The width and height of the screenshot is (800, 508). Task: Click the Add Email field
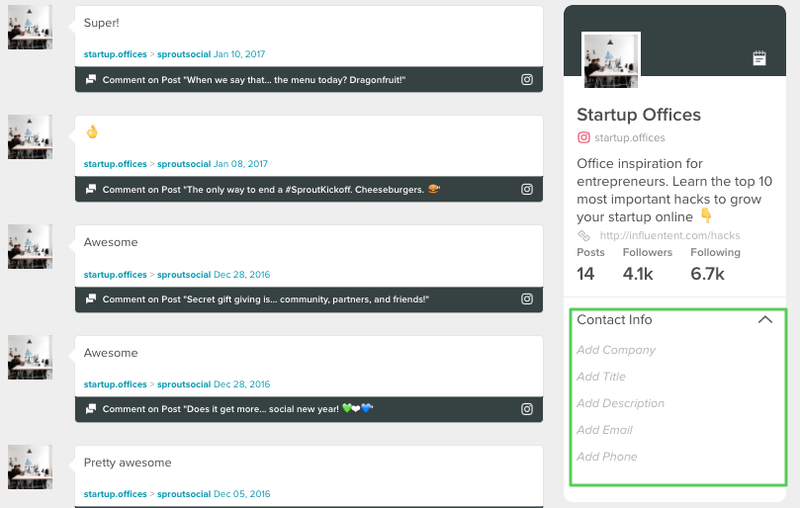[x=605, y=430]
